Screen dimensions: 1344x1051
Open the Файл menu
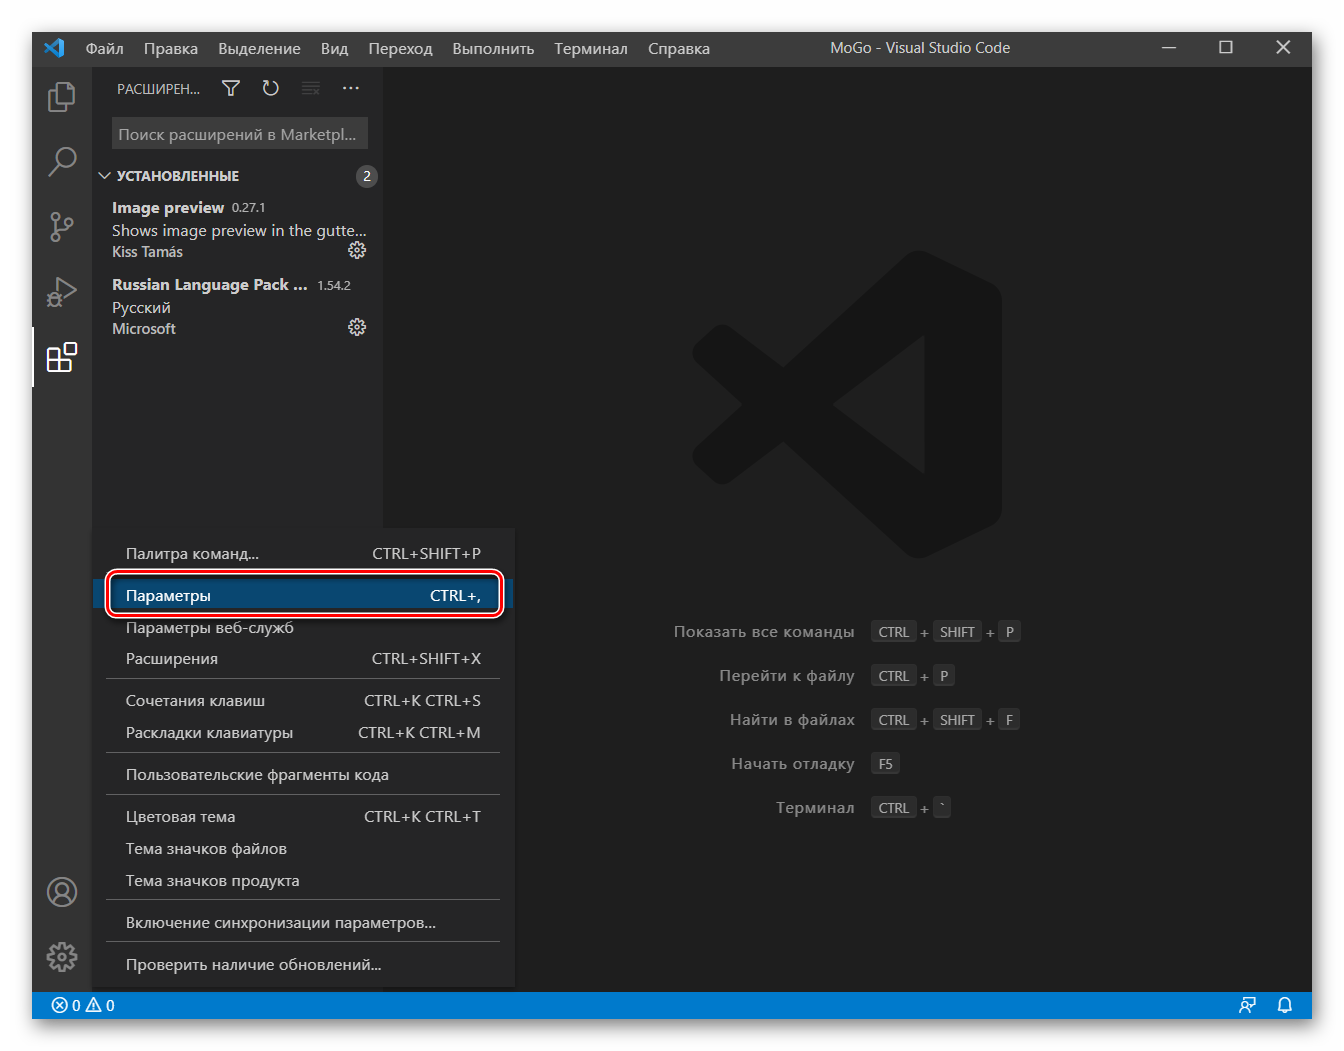105,48
